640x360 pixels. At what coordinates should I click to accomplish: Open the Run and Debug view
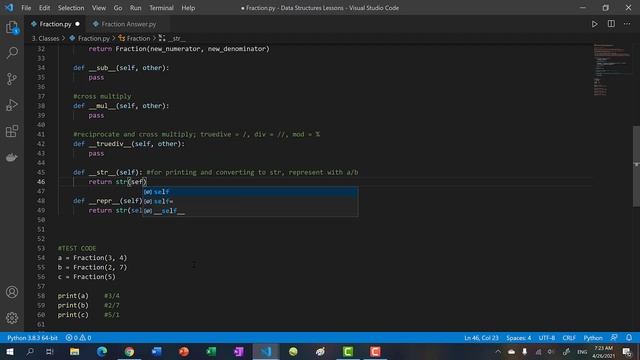pyautogui.click(x=12, y=105)
